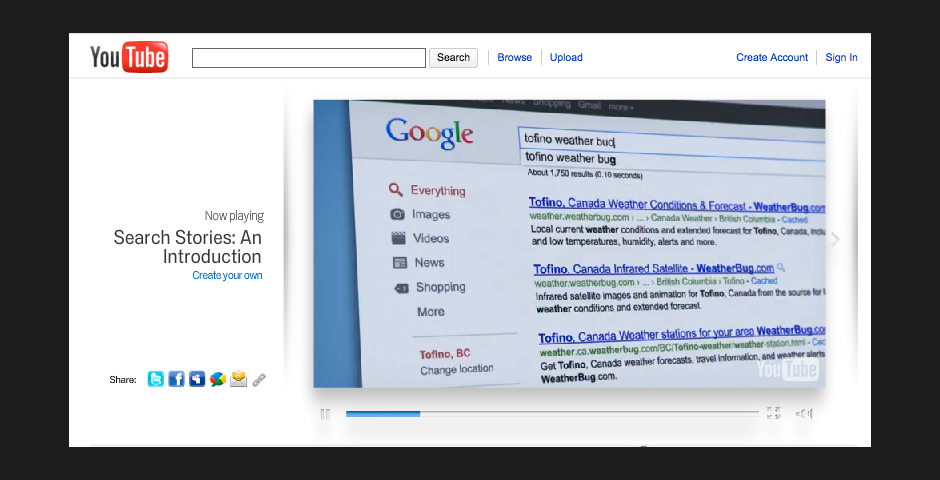The image size is (940, 480).
Task: Click the 'Share:' label
Action: [x=123, y=380]
